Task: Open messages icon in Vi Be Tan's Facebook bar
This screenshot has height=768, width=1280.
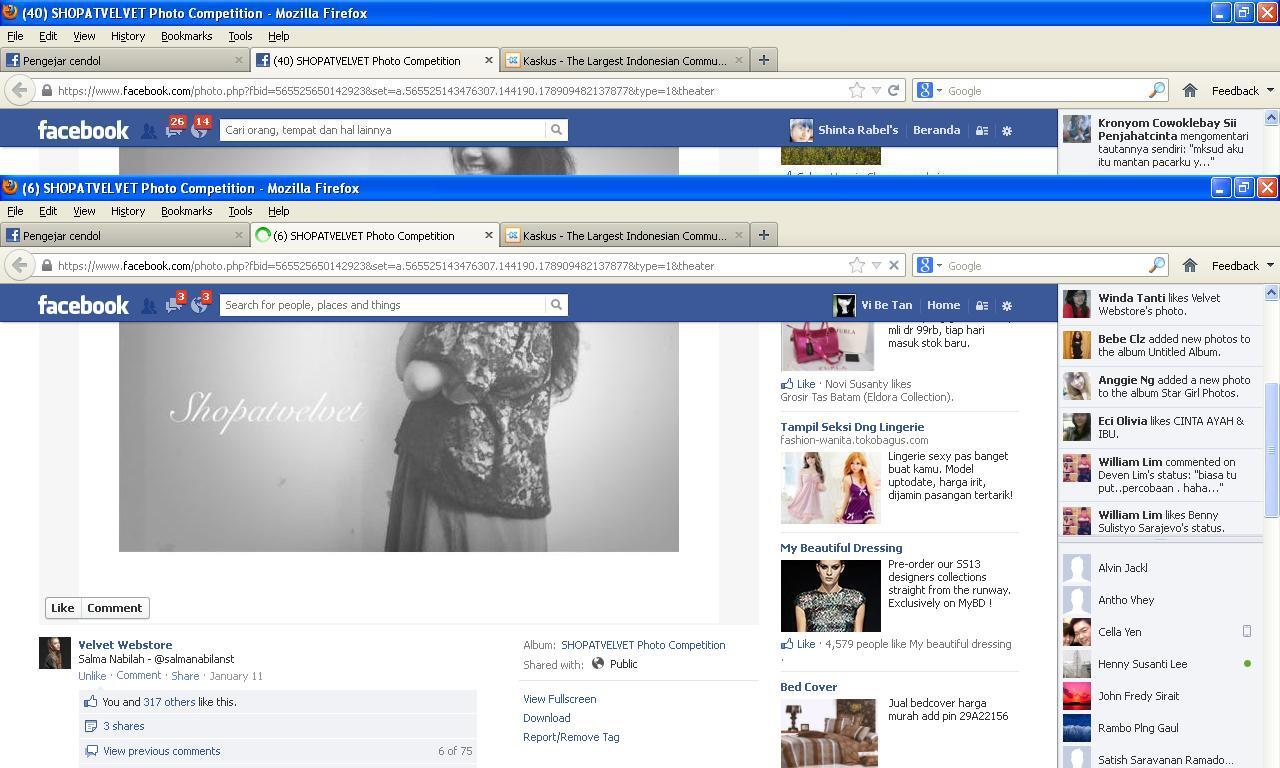Action: [x=174, y=305]
